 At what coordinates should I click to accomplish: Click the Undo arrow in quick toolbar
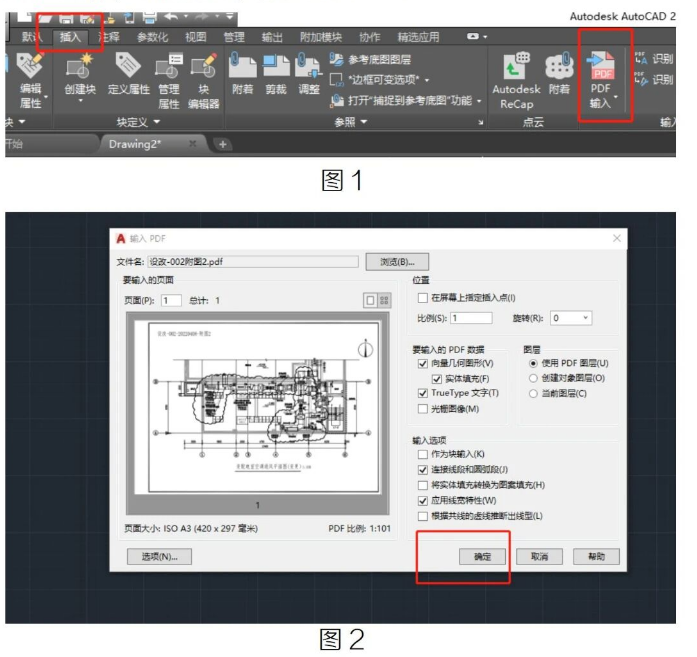coord(171,17)
